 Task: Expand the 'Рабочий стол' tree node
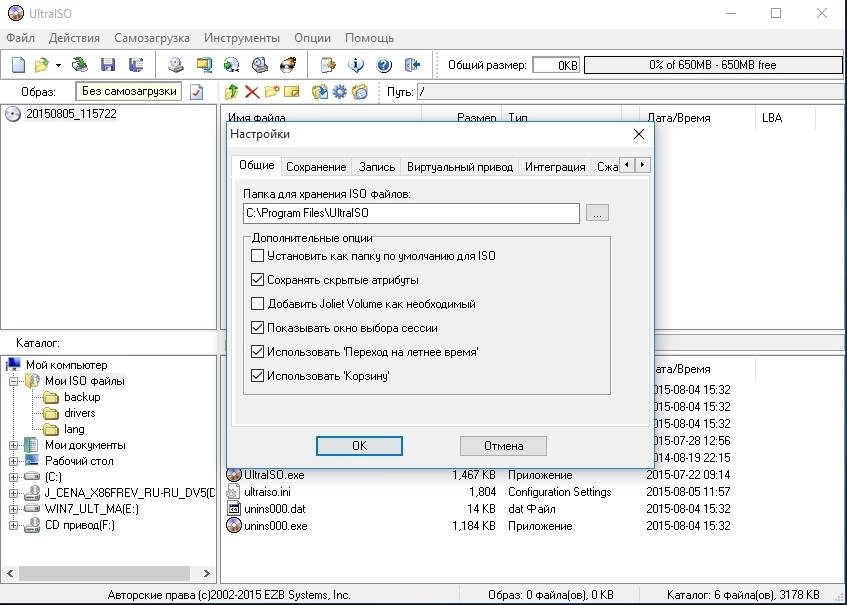[x=14, y=461]
